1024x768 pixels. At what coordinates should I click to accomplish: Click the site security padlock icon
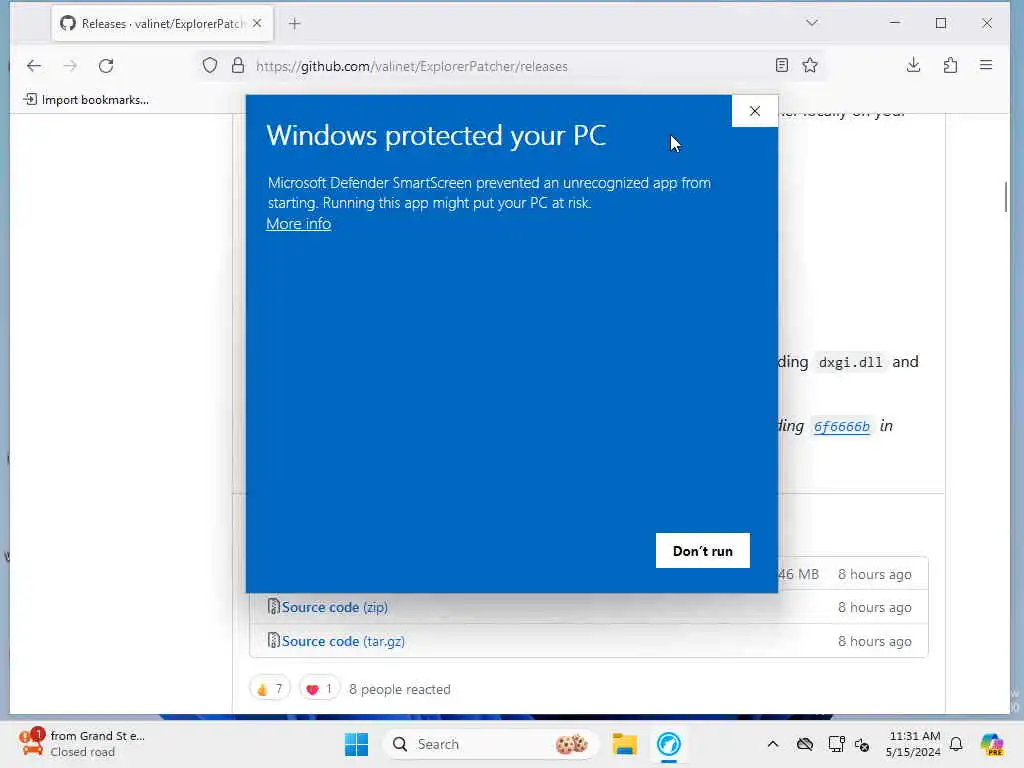click(x=238, y=65)
